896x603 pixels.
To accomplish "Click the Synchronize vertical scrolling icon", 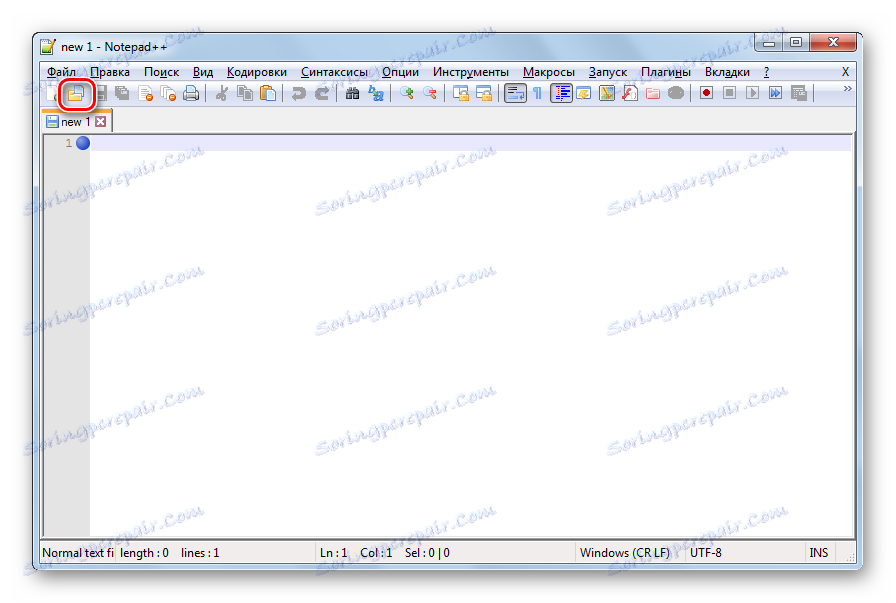I will [461, 93].
